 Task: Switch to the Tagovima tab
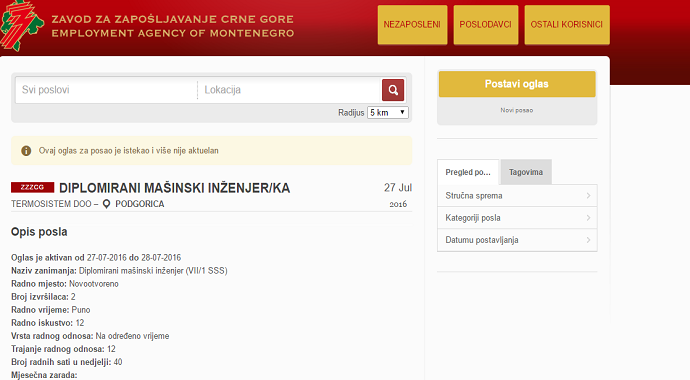[x=526, y=172]
